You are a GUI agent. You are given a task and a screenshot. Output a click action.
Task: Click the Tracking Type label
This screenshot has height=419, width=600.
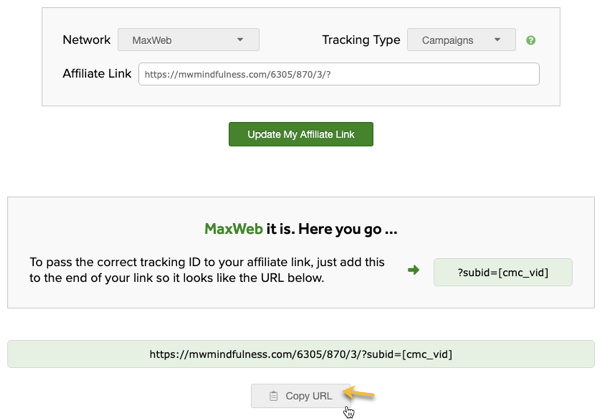(361, 40)
